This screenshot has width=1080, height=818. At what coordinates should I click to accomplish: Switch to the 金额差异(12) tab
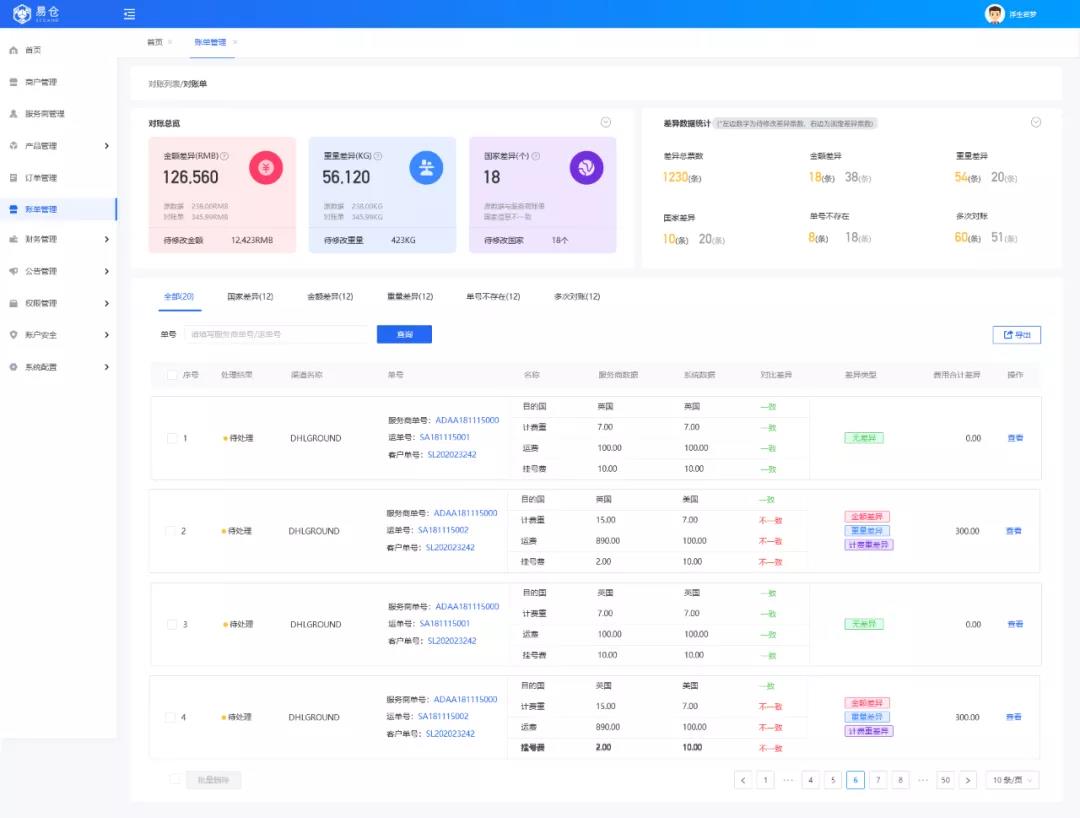[x=329, y=297]
